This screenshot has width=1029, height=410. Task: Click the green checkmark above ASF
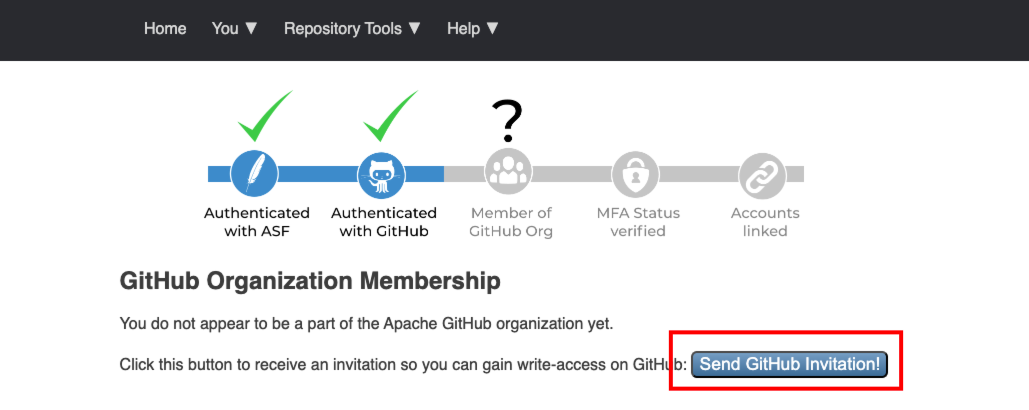pyautogui.click(x=264, y=116)
